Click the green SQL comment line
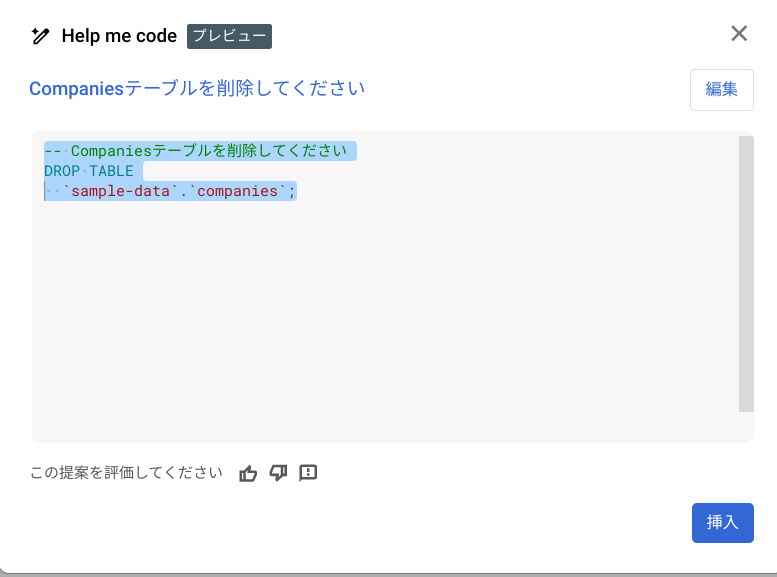Screen dimensions: 777x577 196,151
